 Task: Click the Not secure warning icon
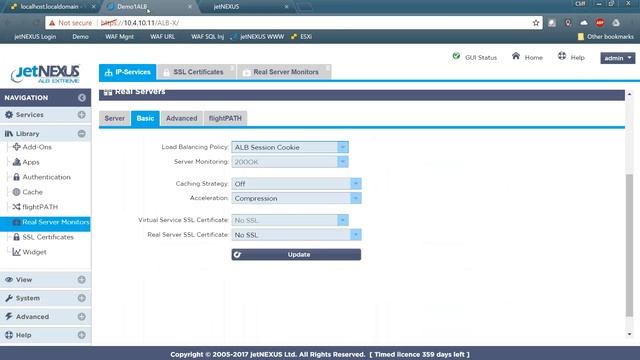pos(52,23)
